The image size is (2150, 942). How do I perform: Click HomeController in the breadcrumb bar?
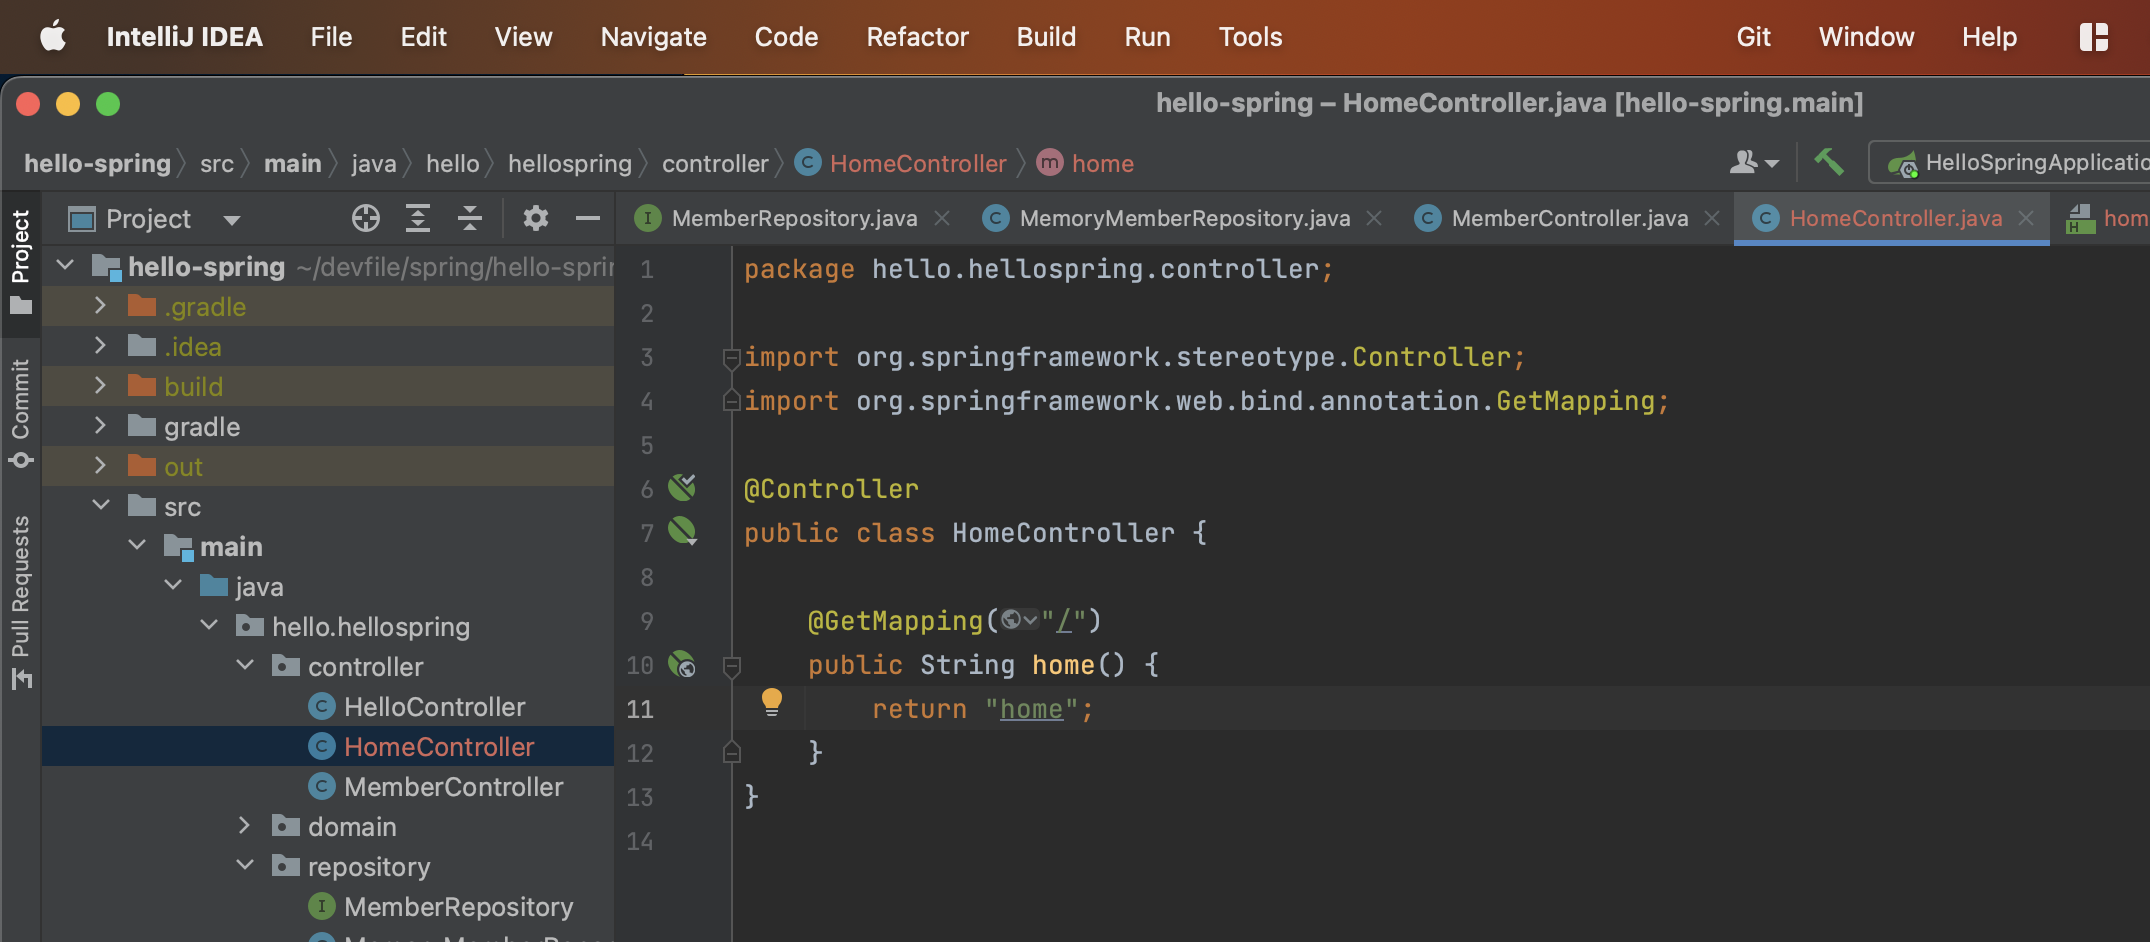click(917, 163)
